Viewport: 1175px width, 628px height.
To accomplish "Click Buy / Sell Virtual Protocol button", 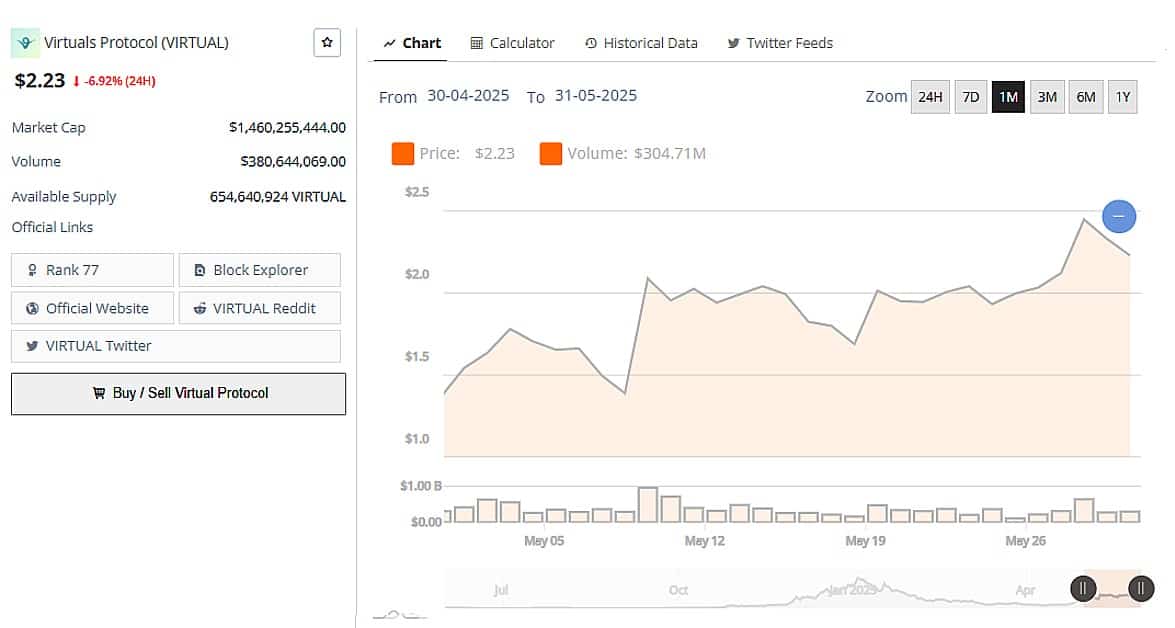I will click(178, 393).
